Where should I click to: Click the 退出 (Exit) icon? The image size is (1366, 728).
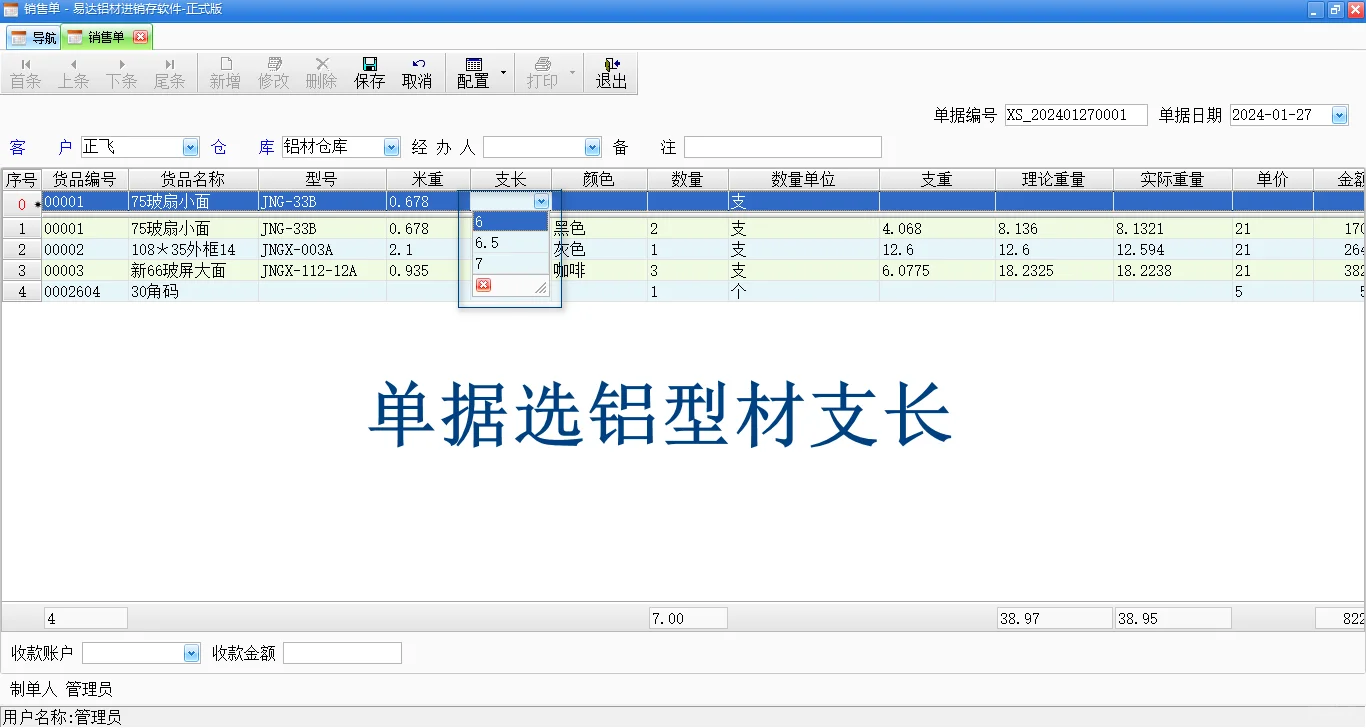click(611, 72)
